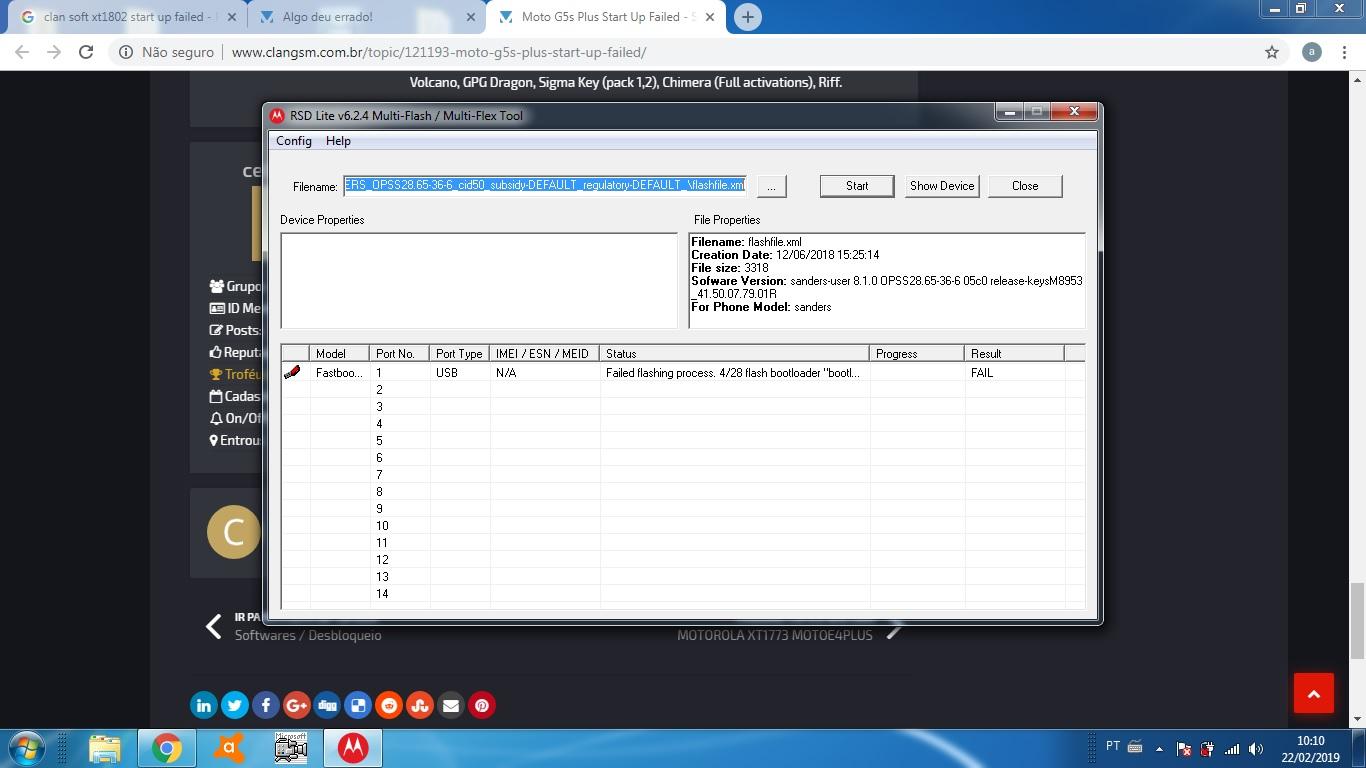Open the clock showing 10:10
The image size is (1366, 768).
pos(1311,741)
